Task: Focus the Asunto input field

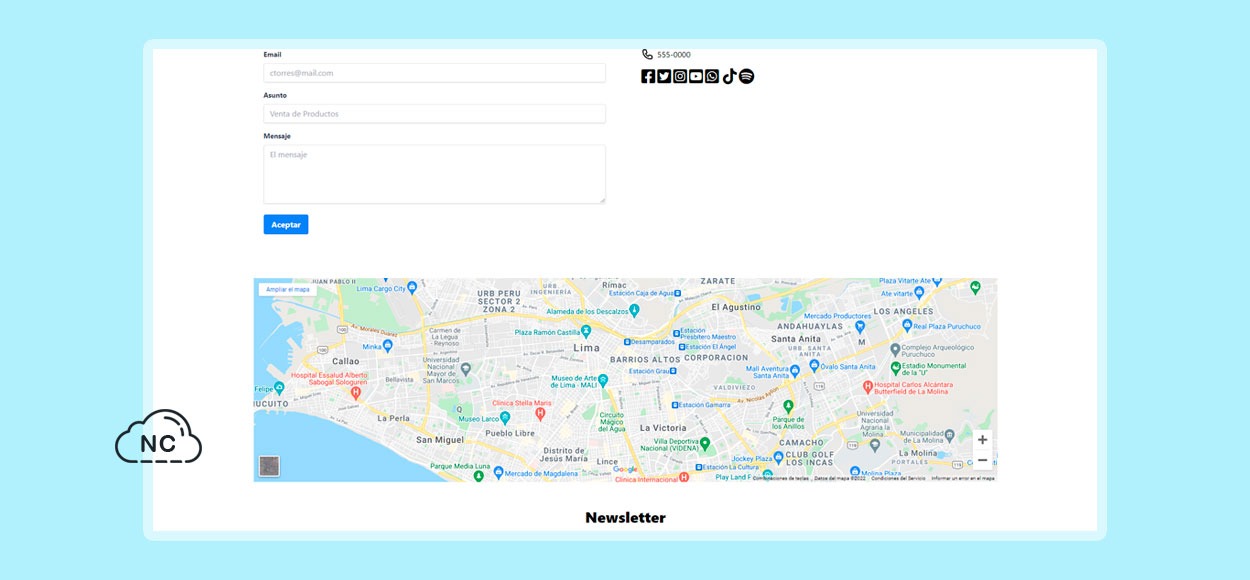Action: click(434, 114)
